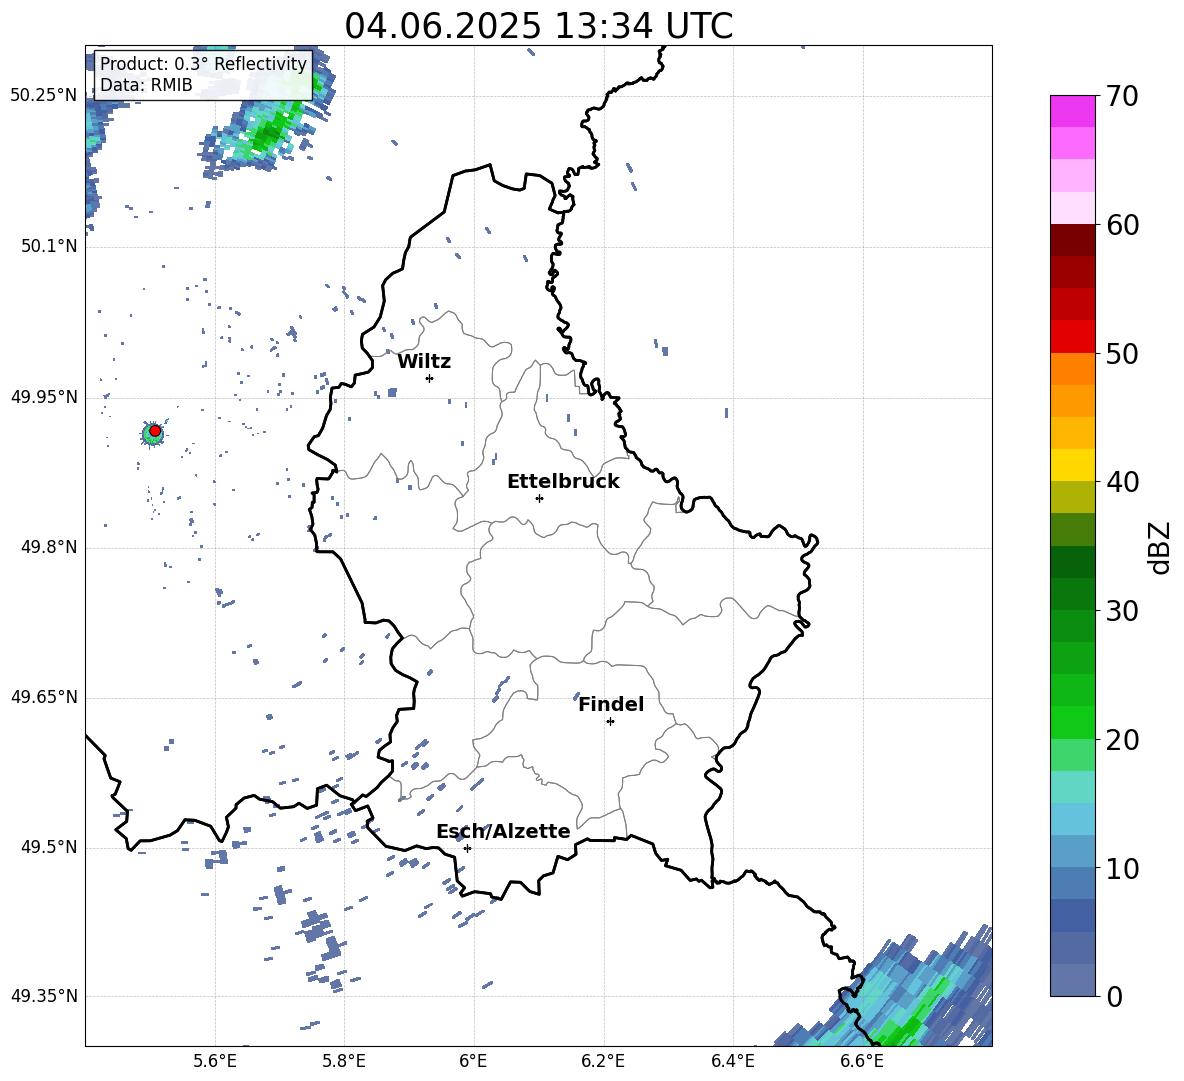Click the 49.95°N latitude label
Viewport: 1184px width, 1081px height.
(x=44, y=397)
